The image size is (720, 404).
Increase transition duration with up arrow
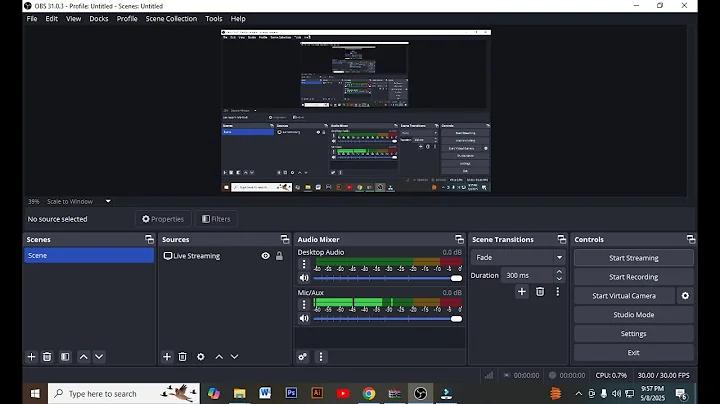[559, 272]
